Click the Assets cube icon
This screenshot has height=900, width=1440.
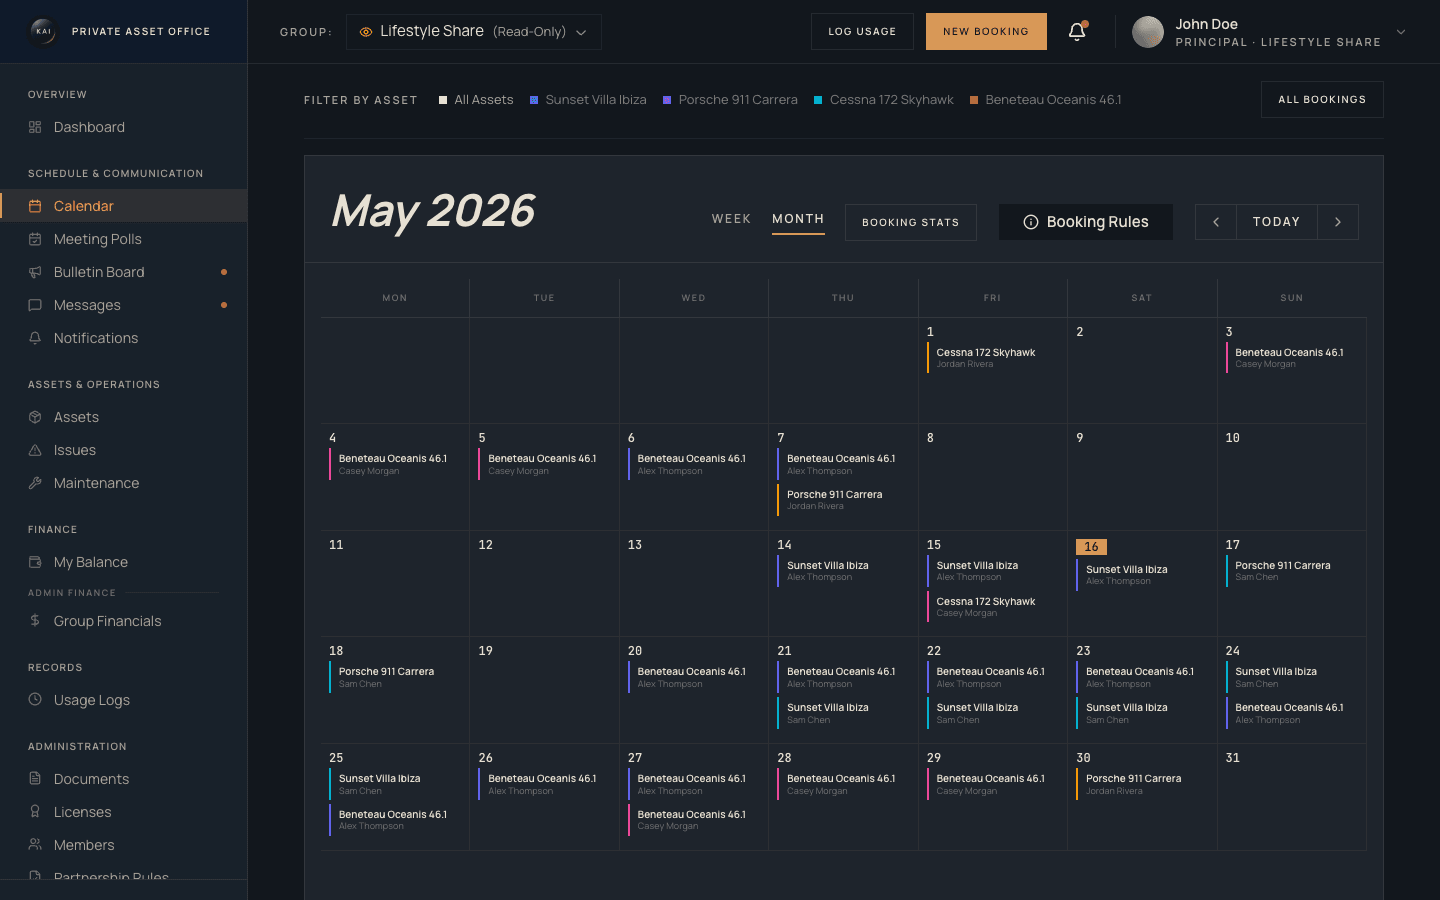pyautogui.click(x=35, y=417)
